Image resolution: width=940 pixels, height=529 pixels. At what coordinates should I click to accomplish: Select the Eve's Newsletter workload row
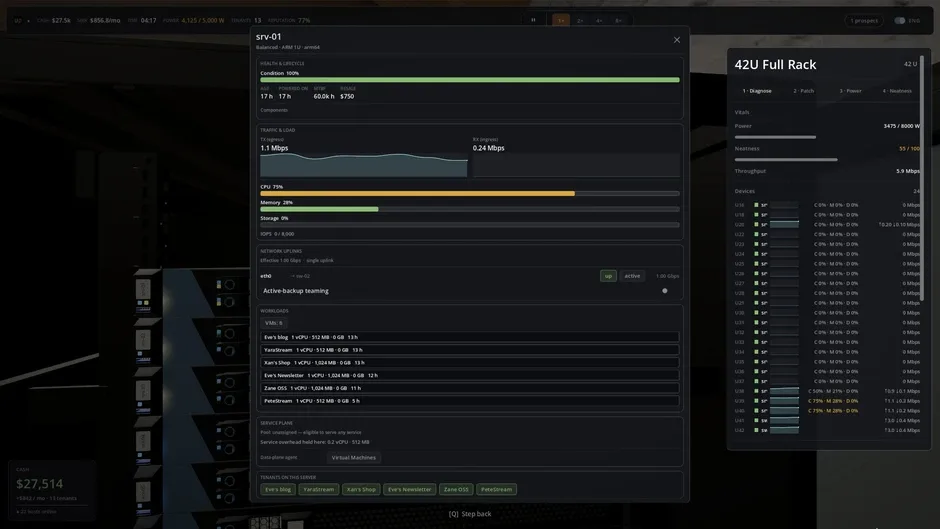pyautogui.click(x=470, y=375)
